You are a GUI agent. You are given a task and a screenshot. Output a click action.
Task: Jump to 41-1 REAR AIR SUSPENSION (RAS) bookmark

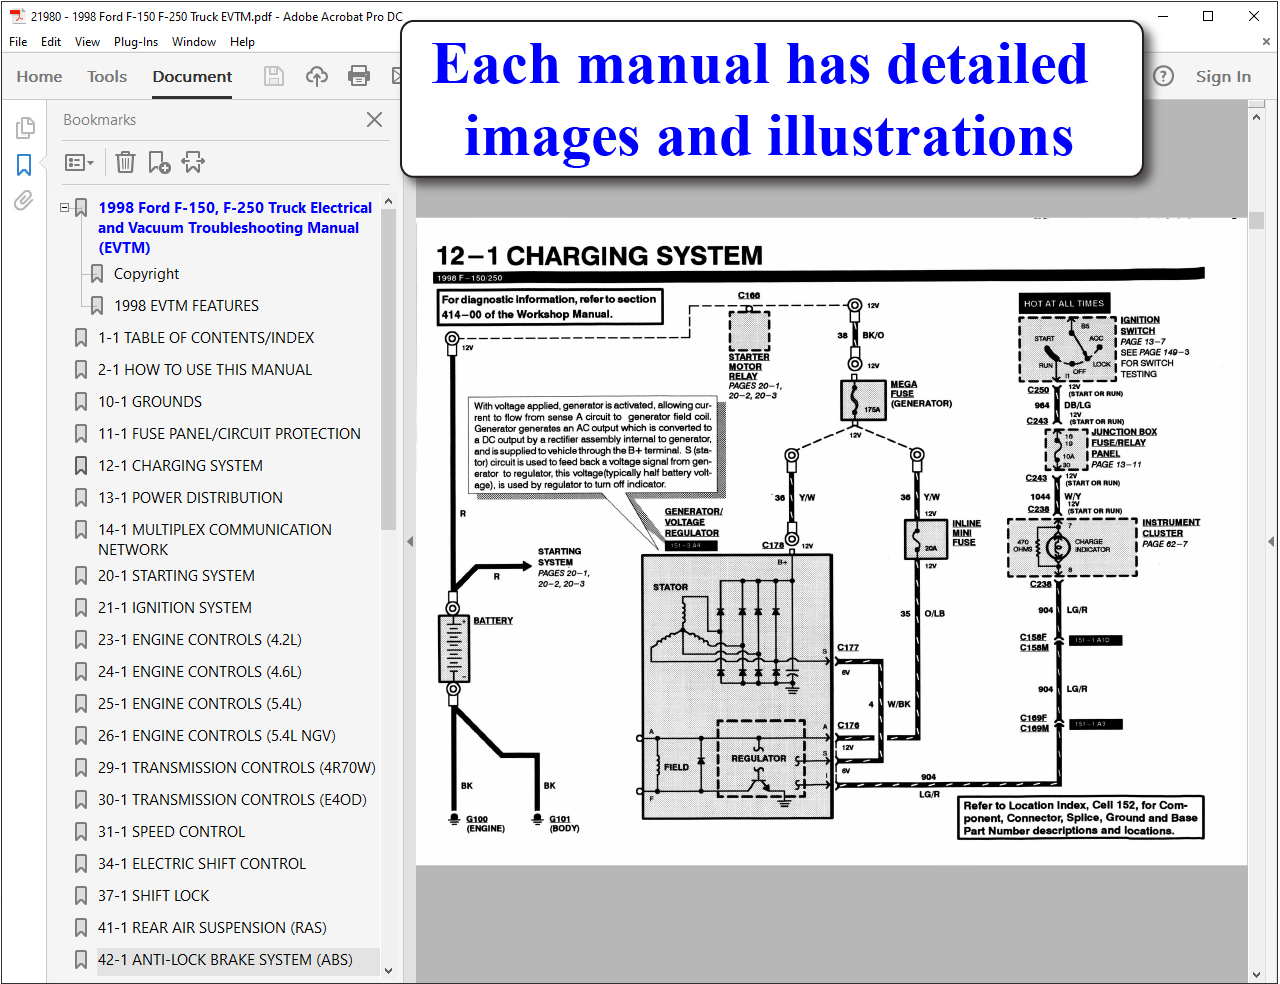(212, 928)
